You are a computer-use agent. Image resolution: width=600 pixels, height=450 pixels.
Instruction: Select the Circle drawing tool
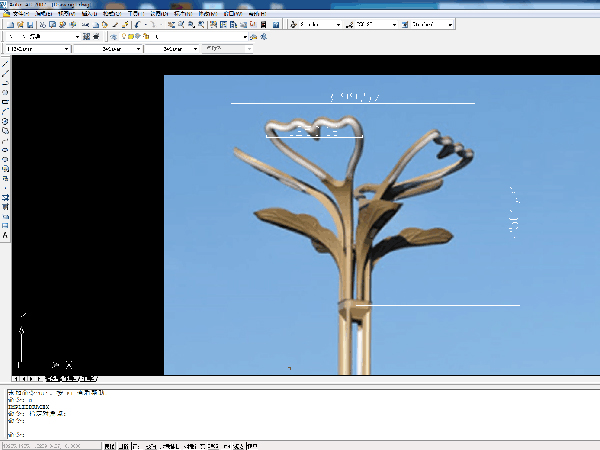(5, 120)
